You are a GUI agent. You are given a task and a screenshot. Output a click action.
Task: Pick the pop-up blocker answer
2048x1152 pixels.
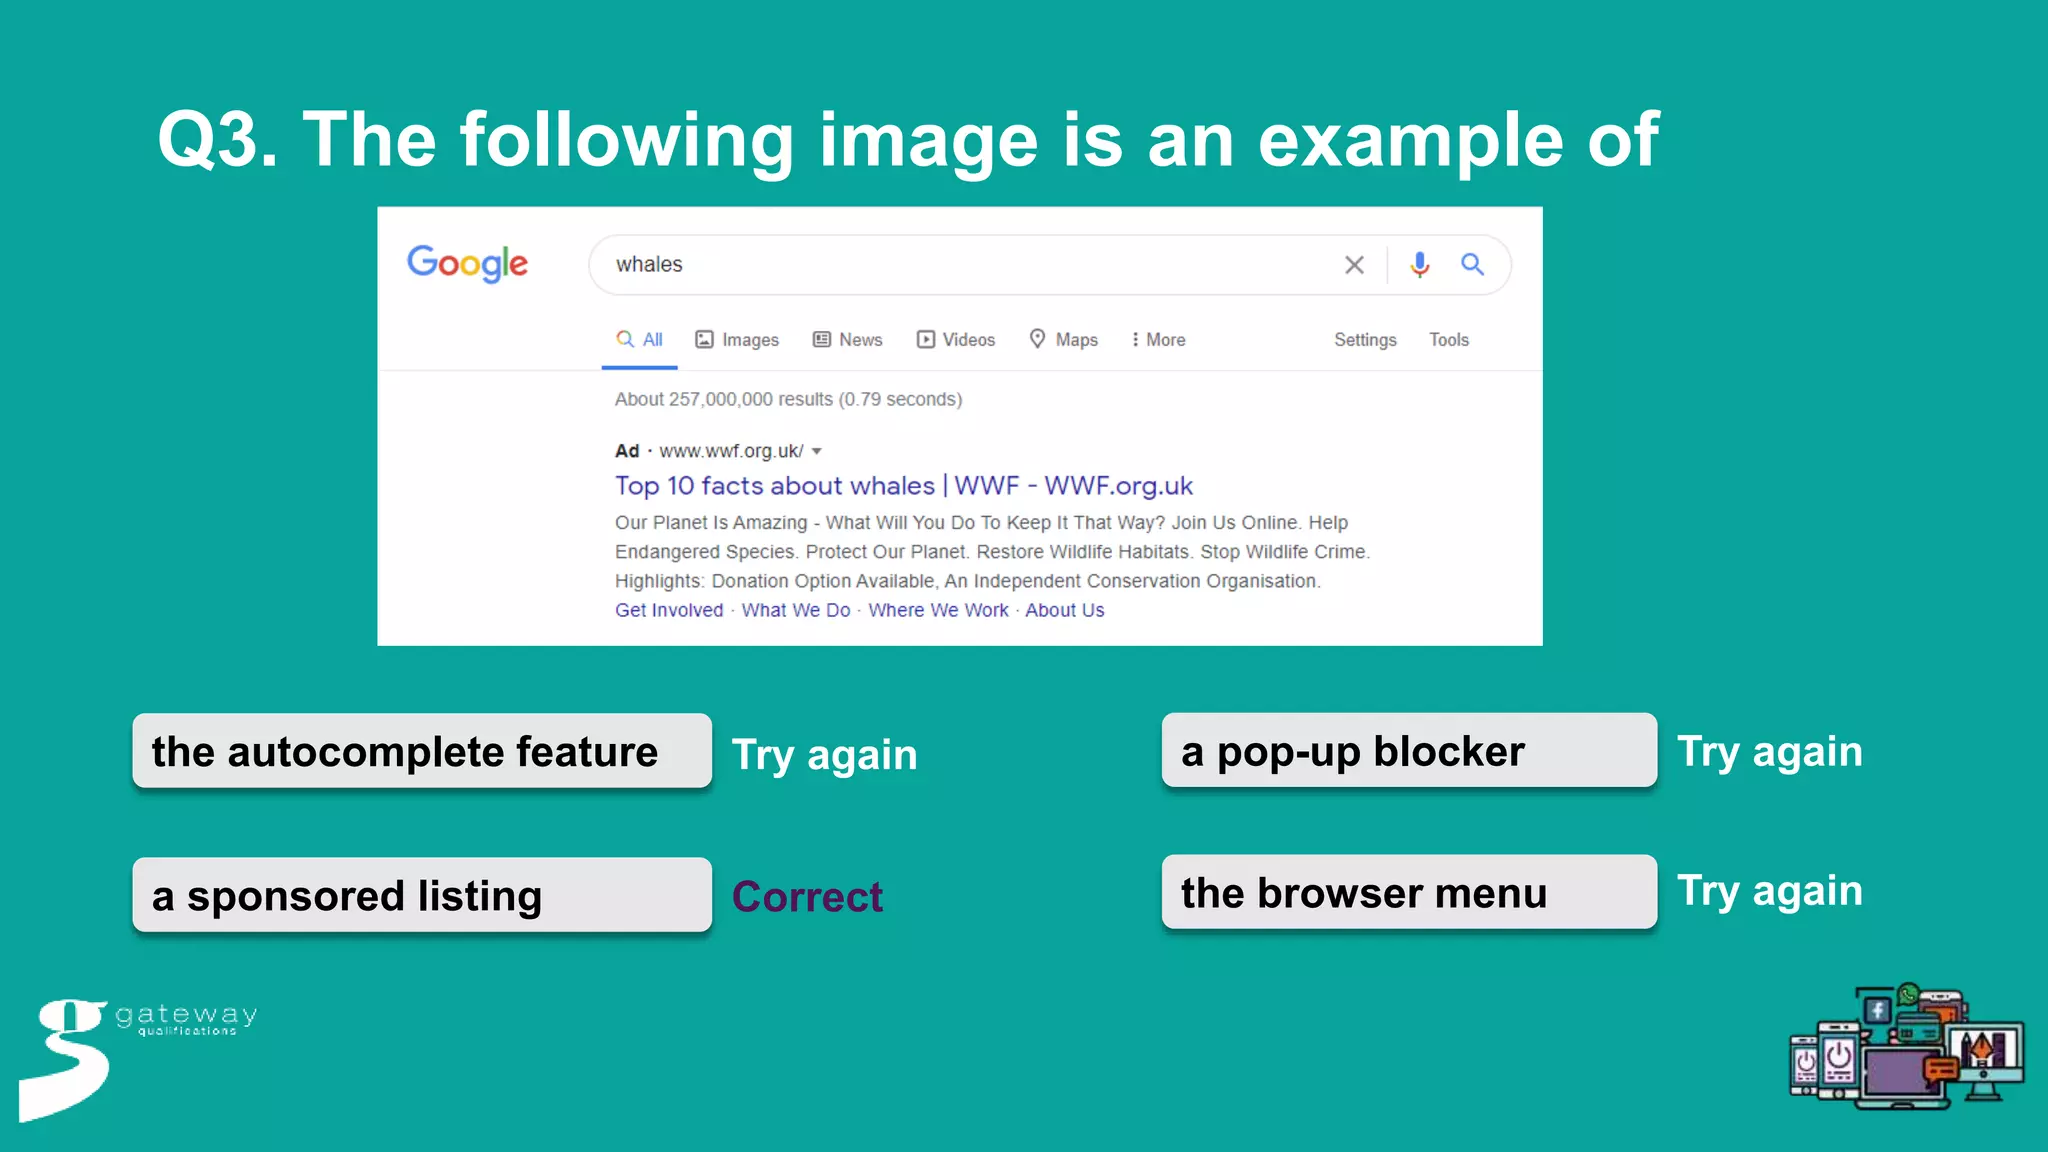point(1408,751)
